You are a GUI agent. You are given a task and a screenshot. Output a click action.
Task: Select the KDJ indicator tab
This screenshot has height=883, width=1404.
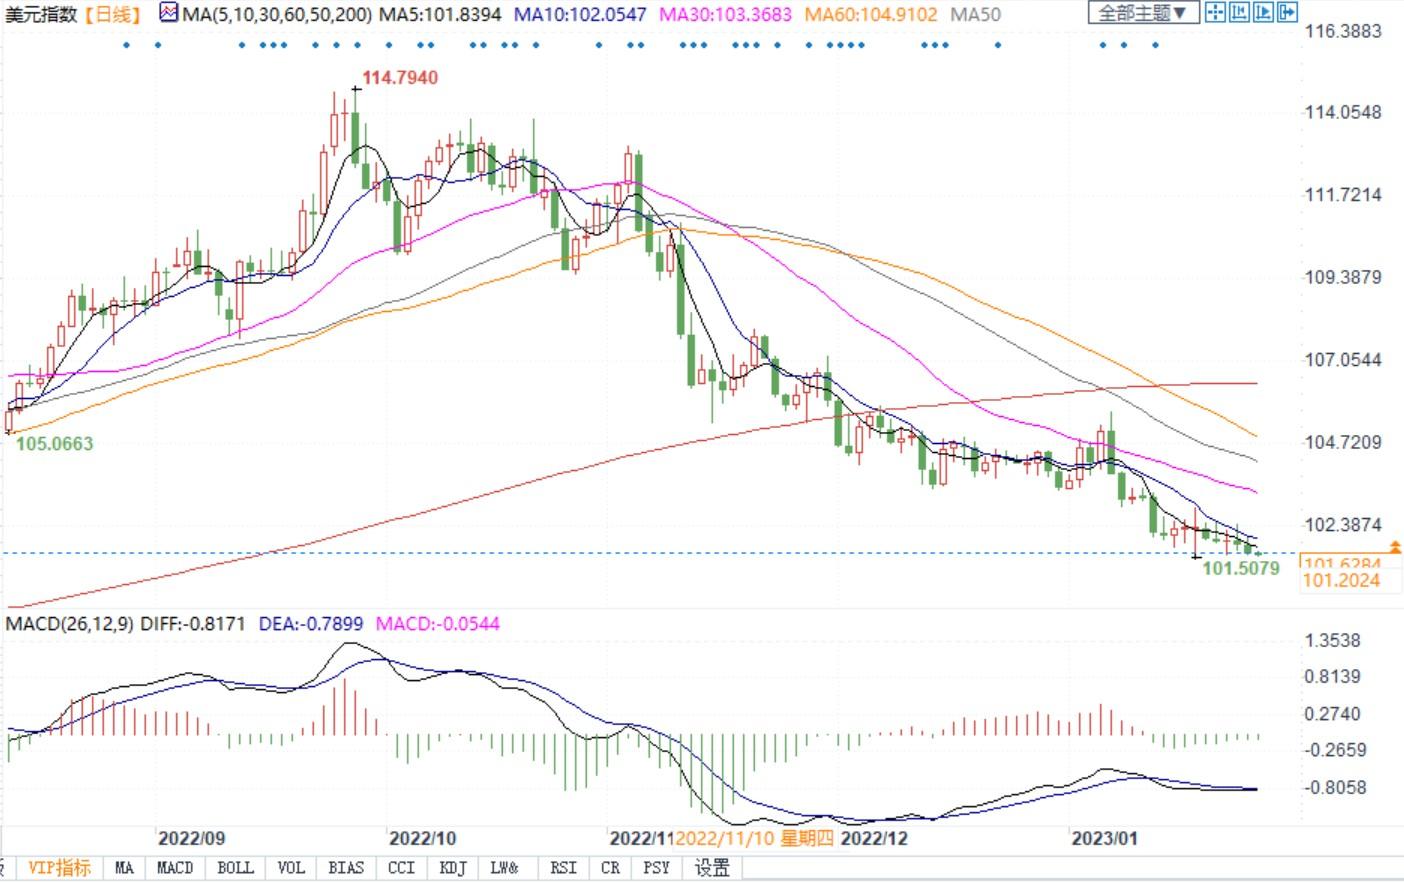click(x=453, y=868)
